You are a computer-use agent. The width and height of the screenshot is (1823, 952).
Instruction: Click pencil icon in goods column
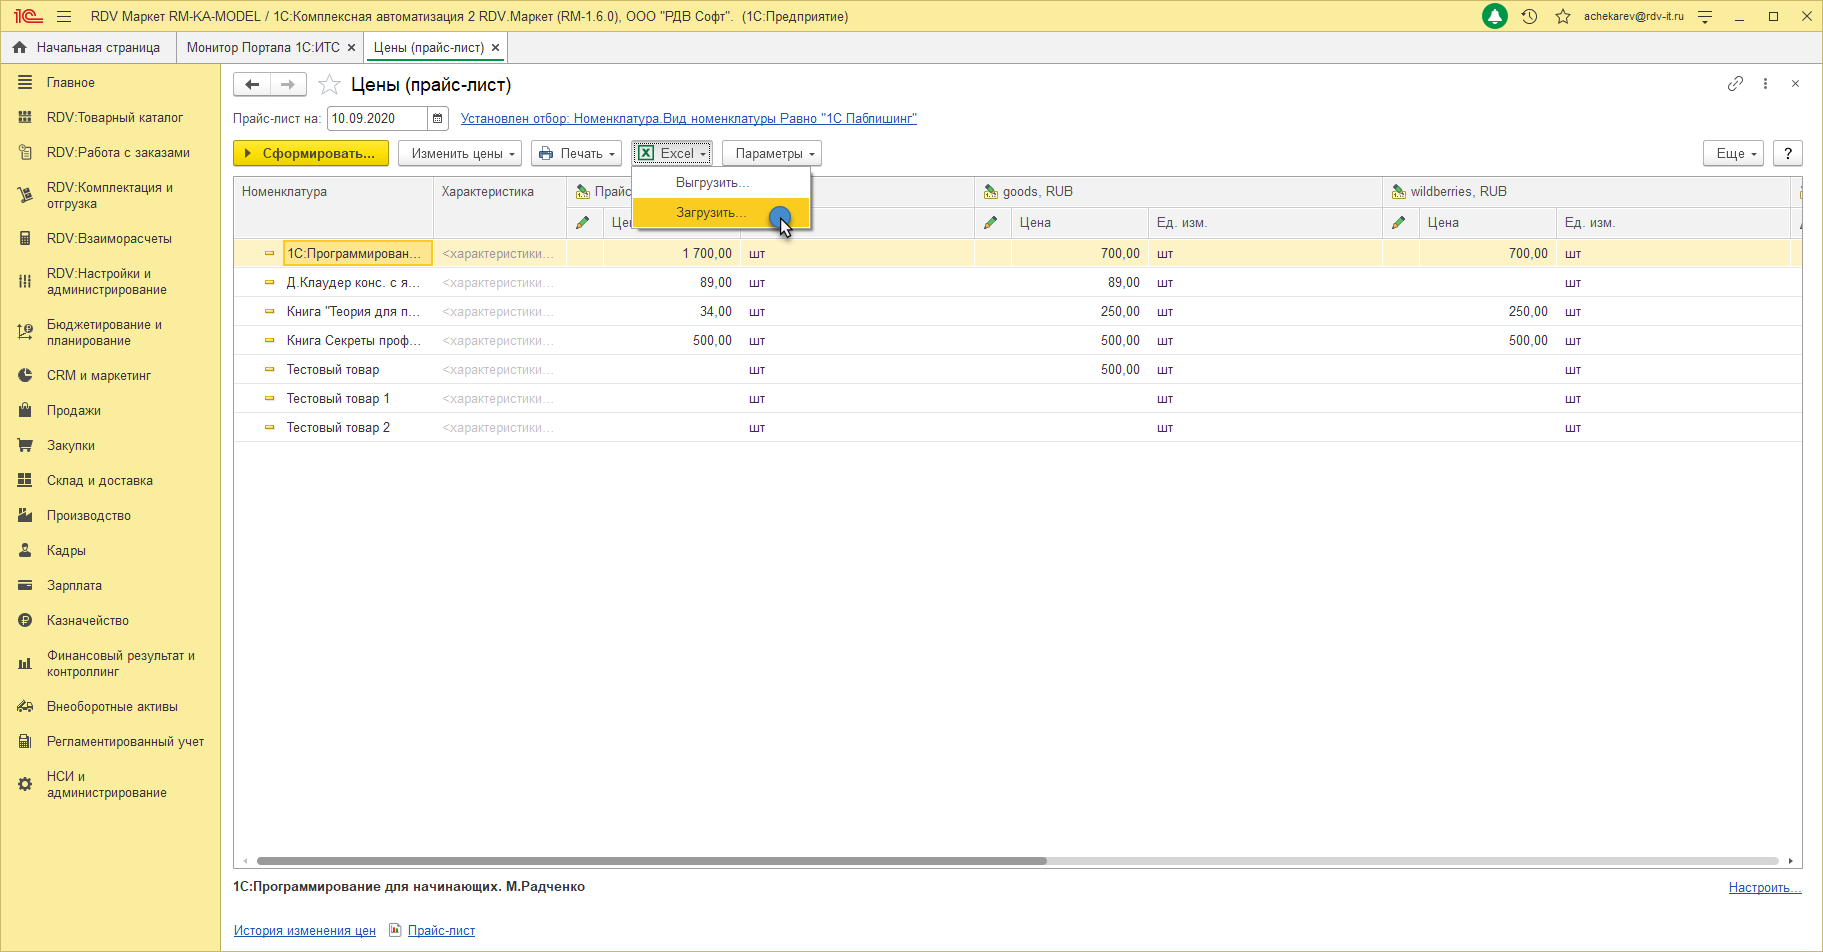coord(991,223)
